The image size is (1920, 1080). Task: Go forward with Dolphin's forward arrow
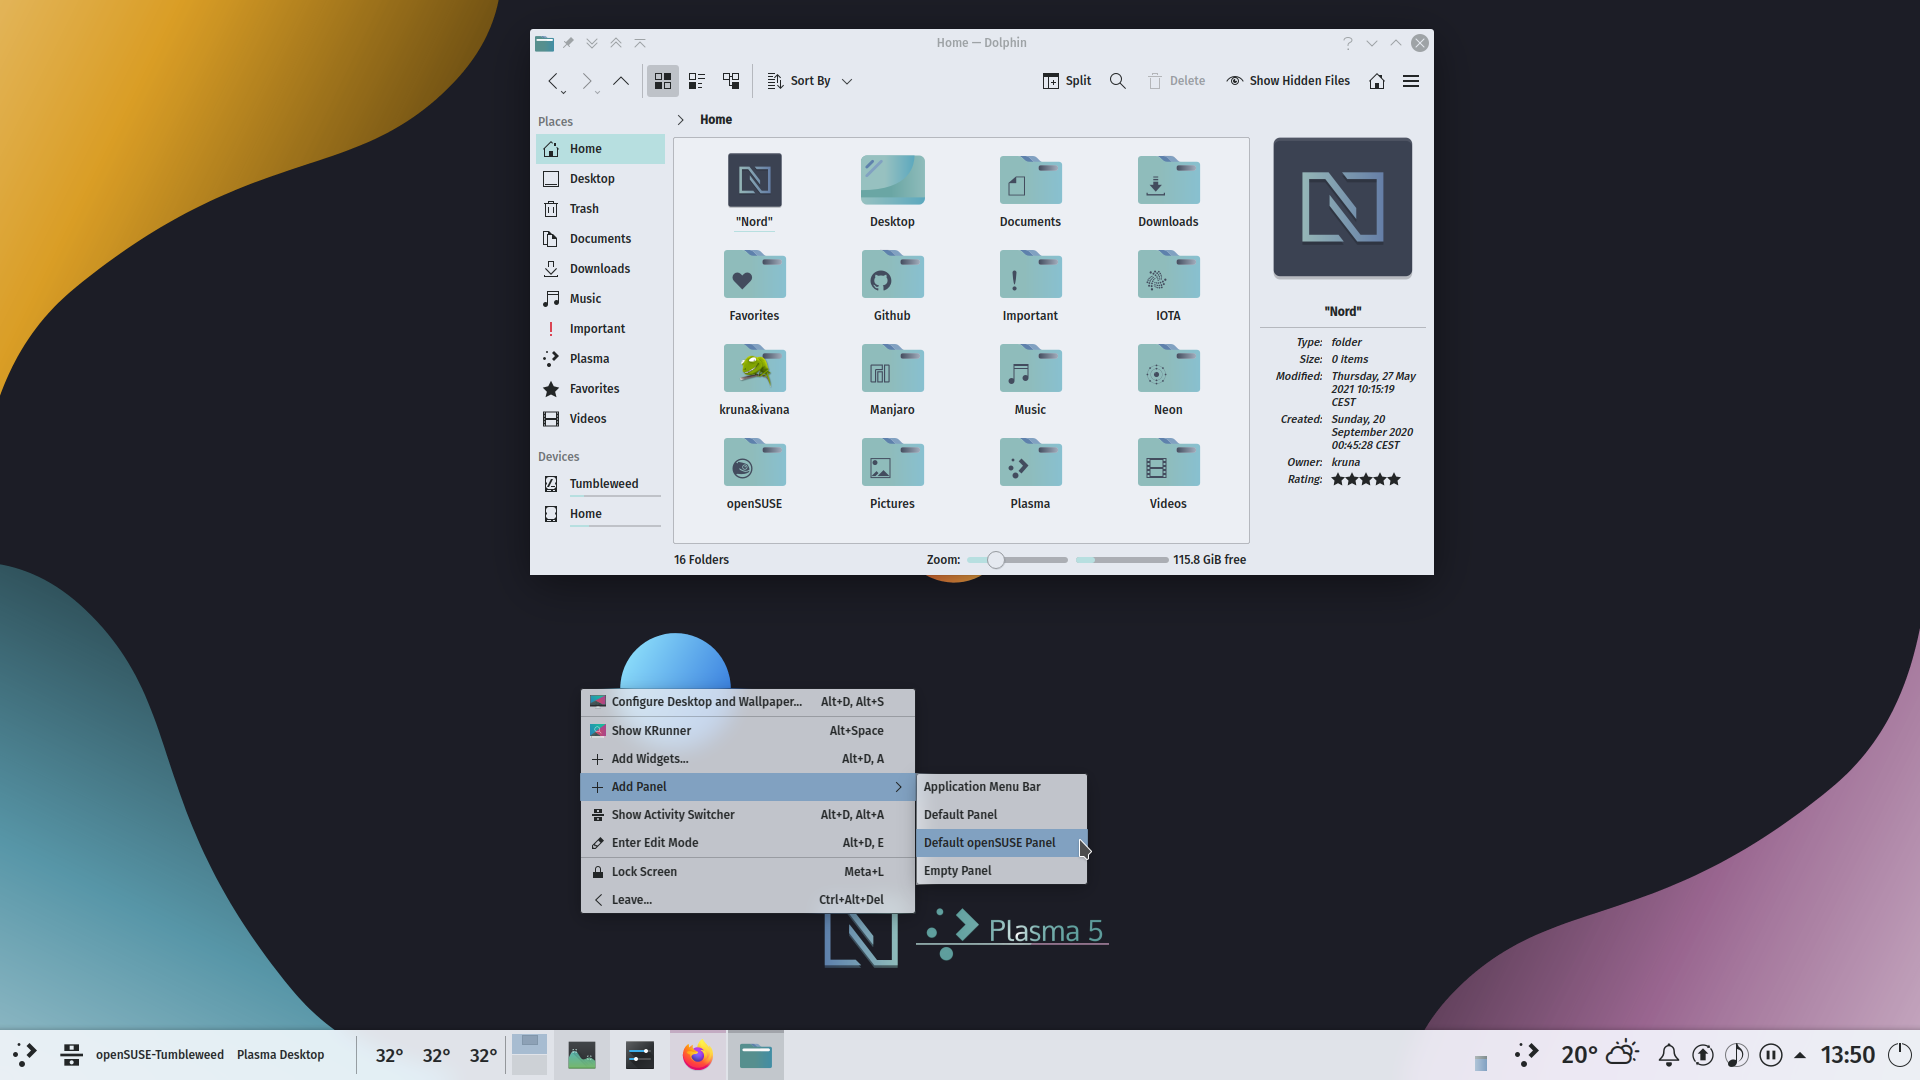pyautogui.click(x=587, y=81)
